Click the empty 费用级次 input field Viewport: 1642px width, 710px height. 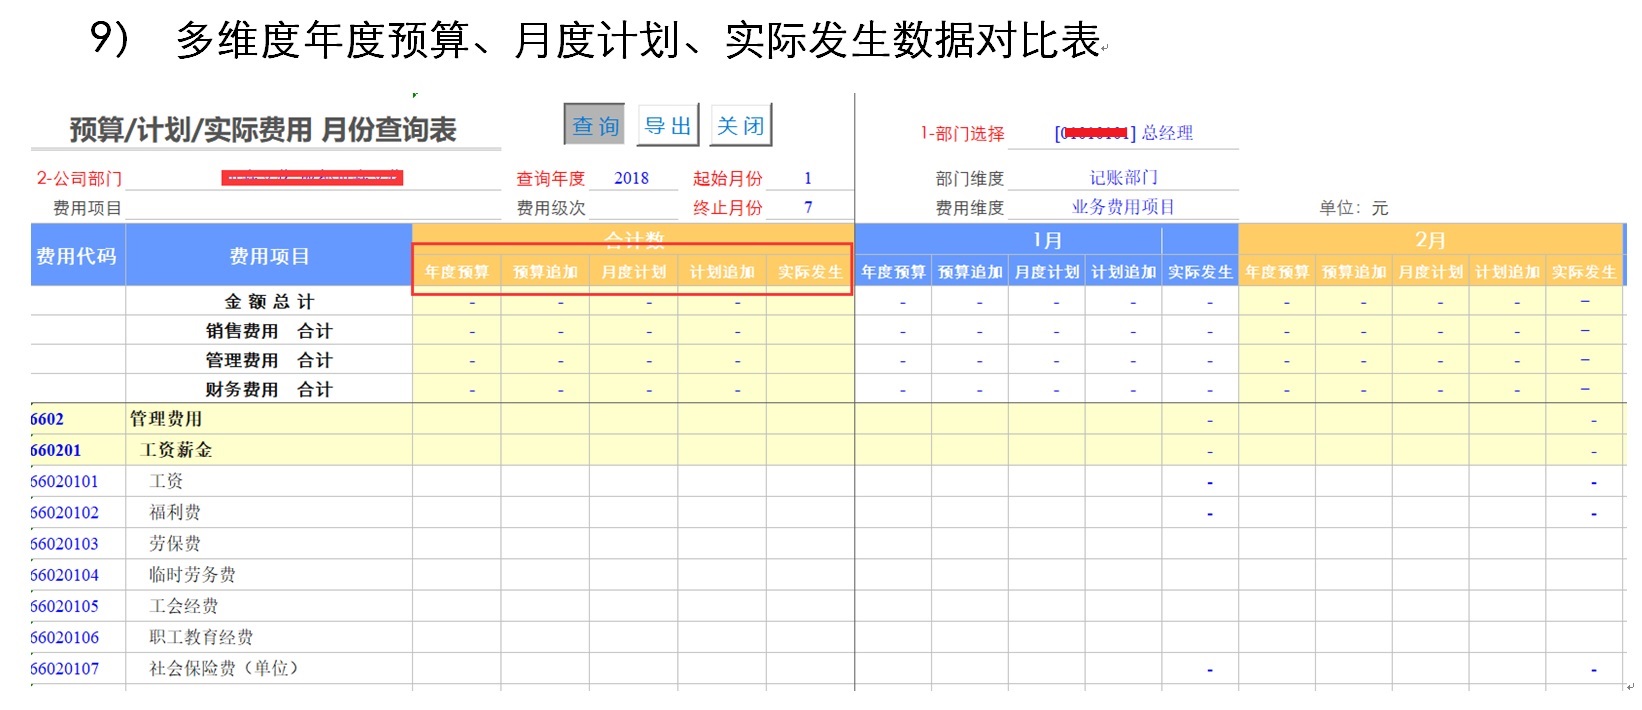(x=631, y=207)
